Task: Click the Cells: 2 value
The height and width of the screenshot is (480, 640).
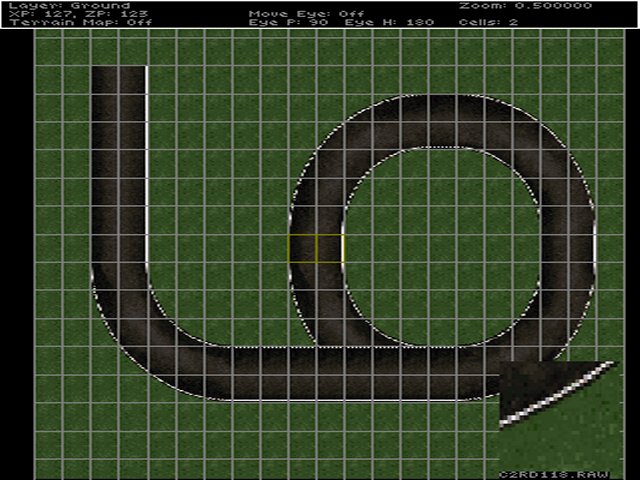Action: (488, 22)
